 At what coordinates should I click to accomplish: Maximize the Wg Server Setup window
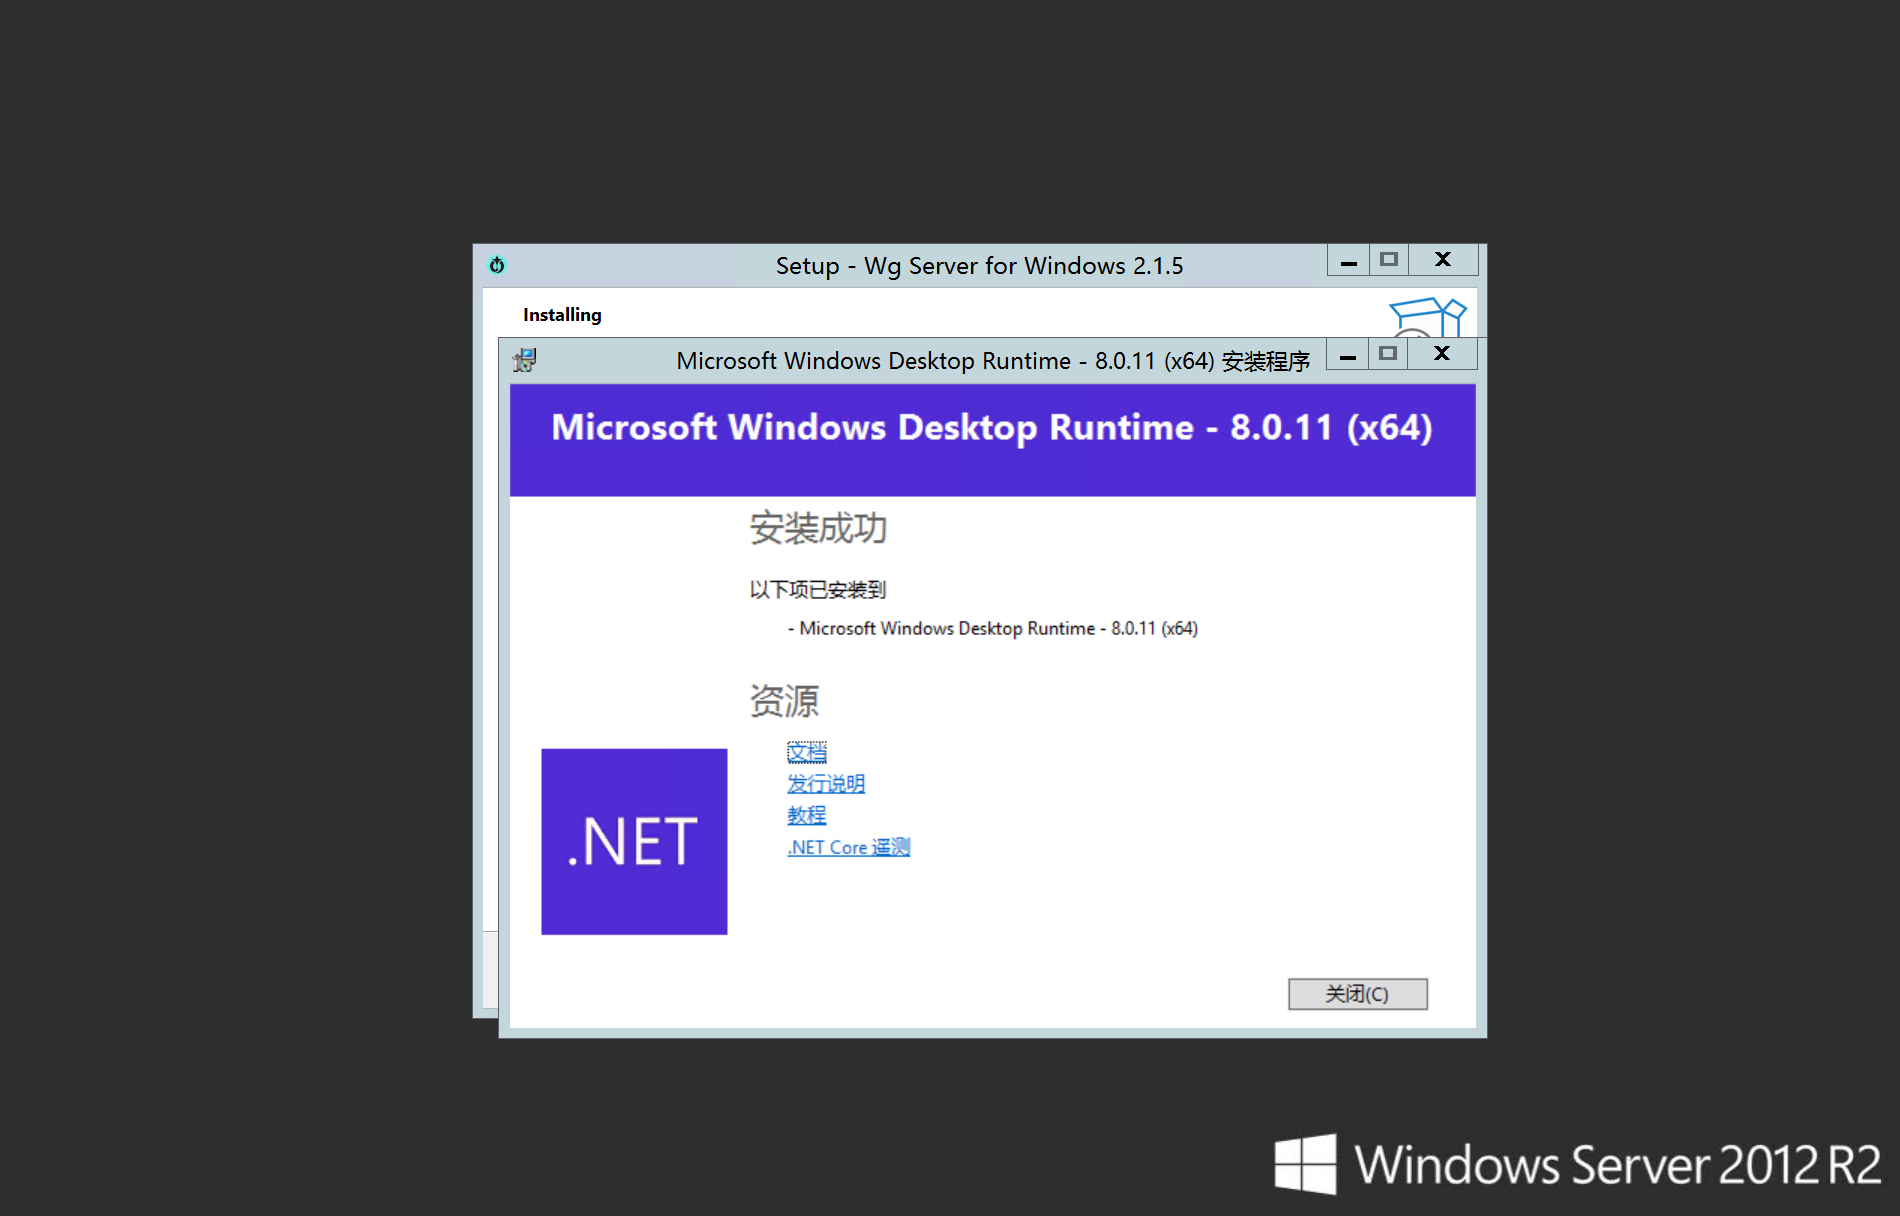point(1389,260)
